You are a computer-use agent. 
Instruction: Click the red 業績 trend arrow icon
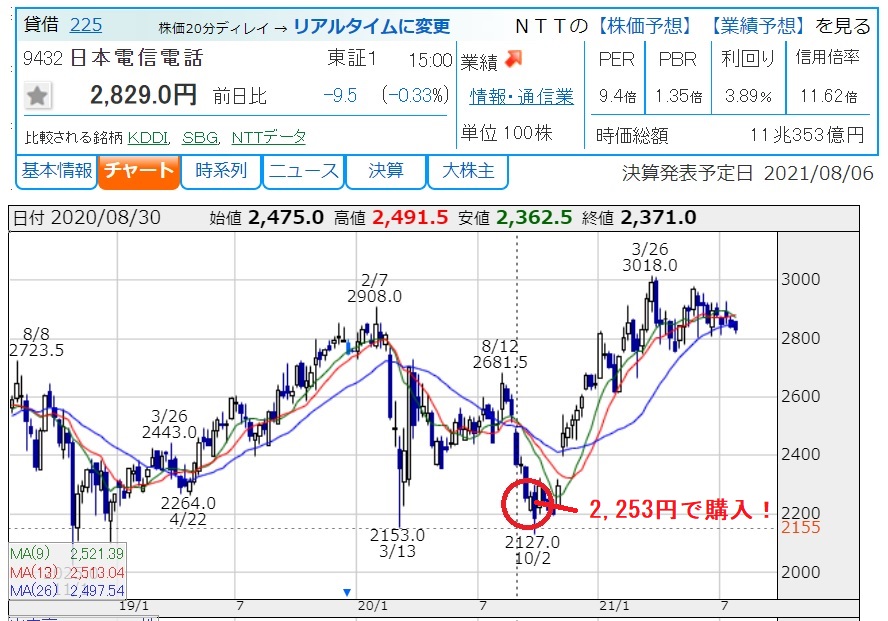pos(513,59)
